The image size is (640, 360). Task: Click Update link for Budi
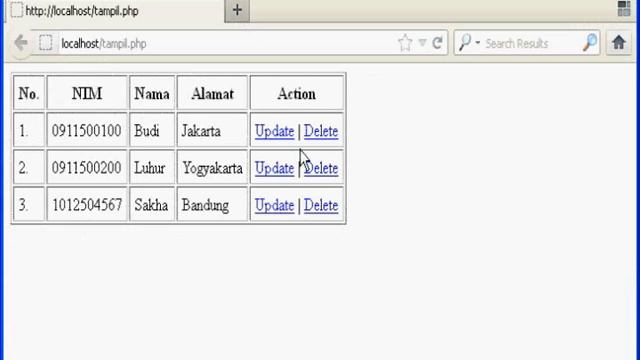point(274,131)
